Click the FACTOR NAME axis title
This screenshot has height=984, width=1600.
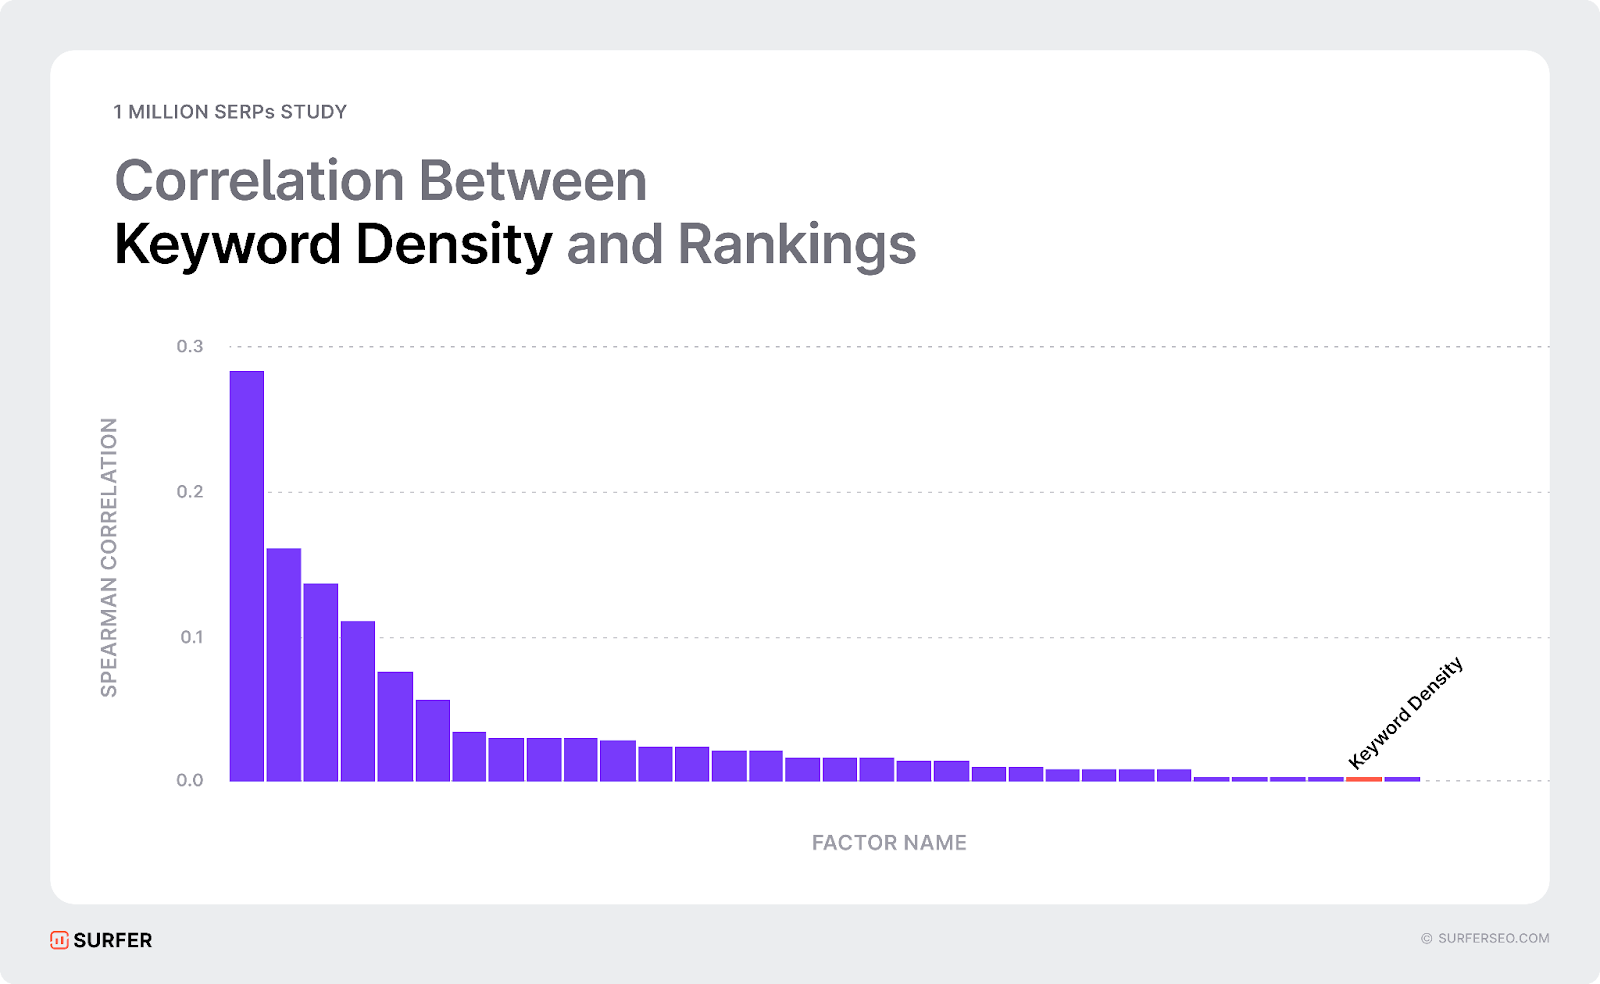point(889,843)
